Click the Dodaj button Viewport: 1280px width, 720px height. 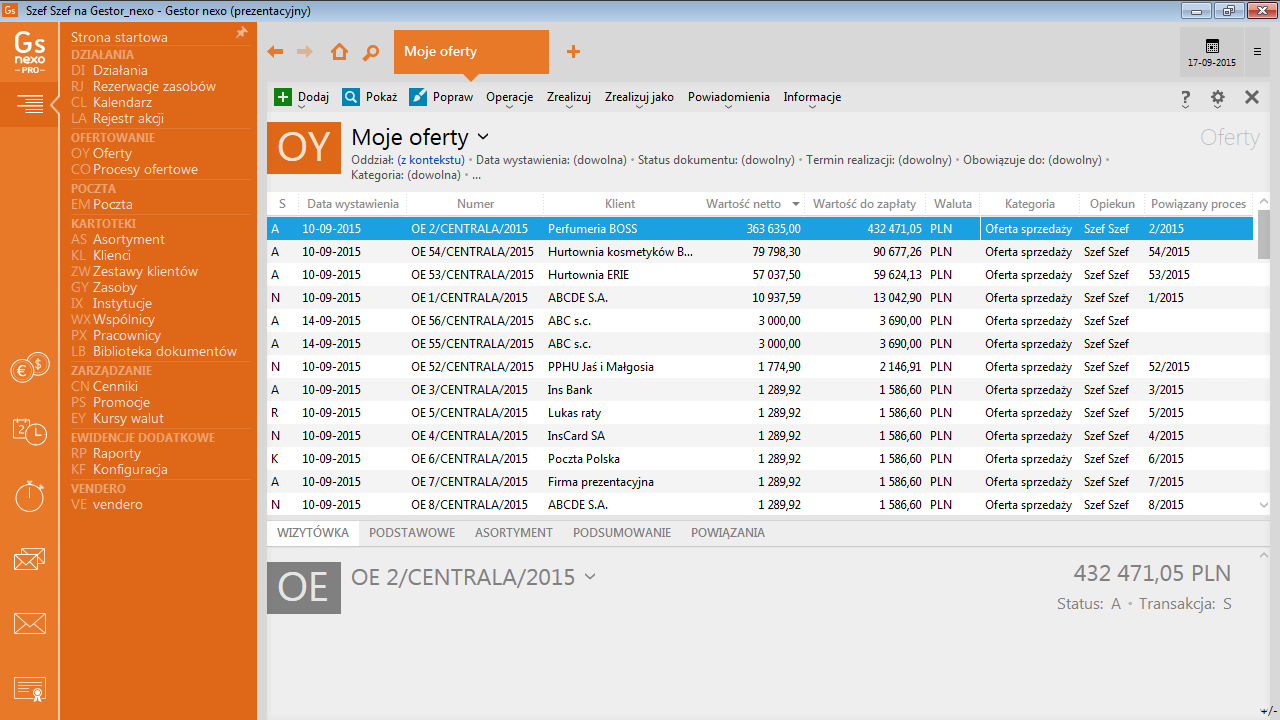[x=301, y=98]
